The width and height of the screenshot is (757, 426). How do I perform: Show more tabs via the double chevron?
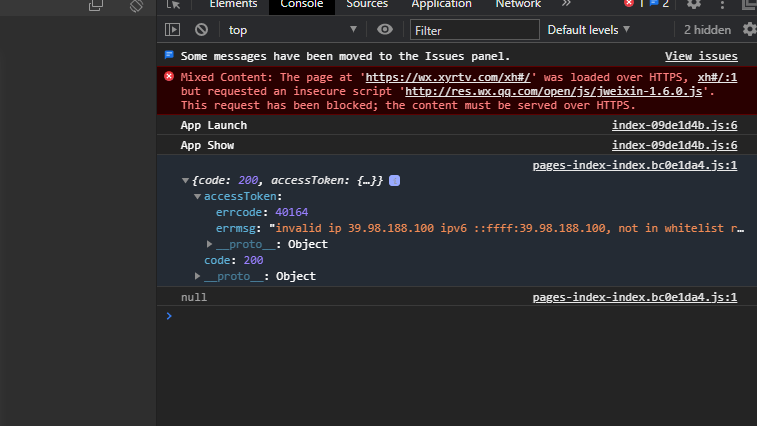coord(566,4)
